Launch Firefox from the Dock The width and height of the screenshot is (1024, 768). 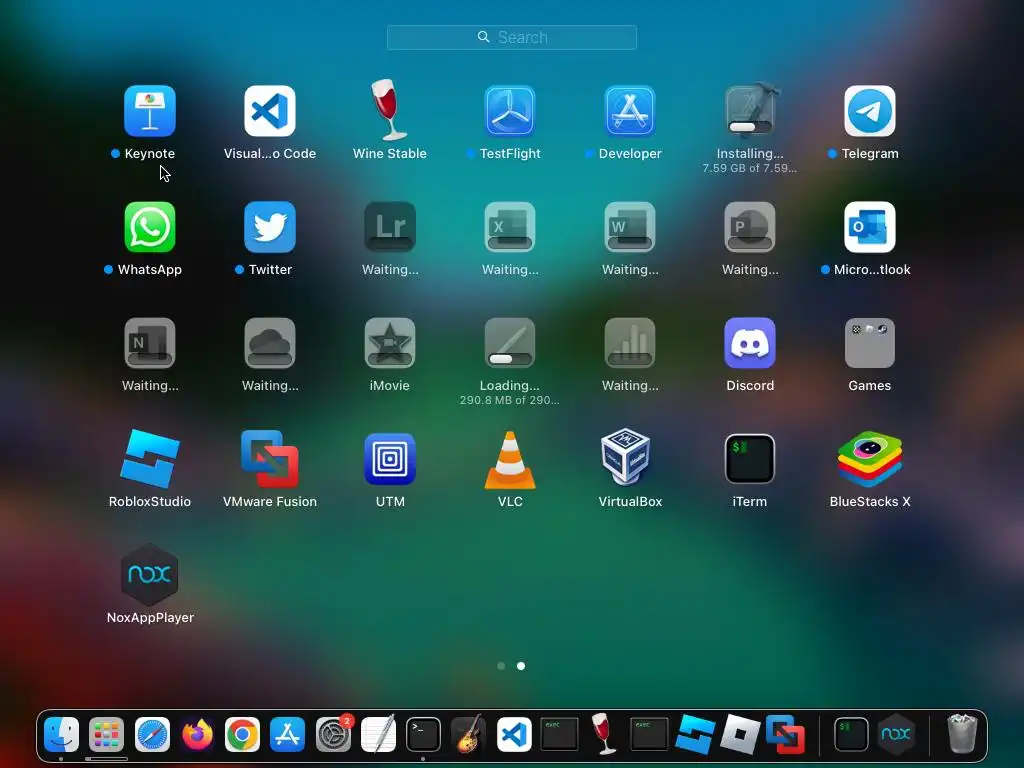coord(197,735)
